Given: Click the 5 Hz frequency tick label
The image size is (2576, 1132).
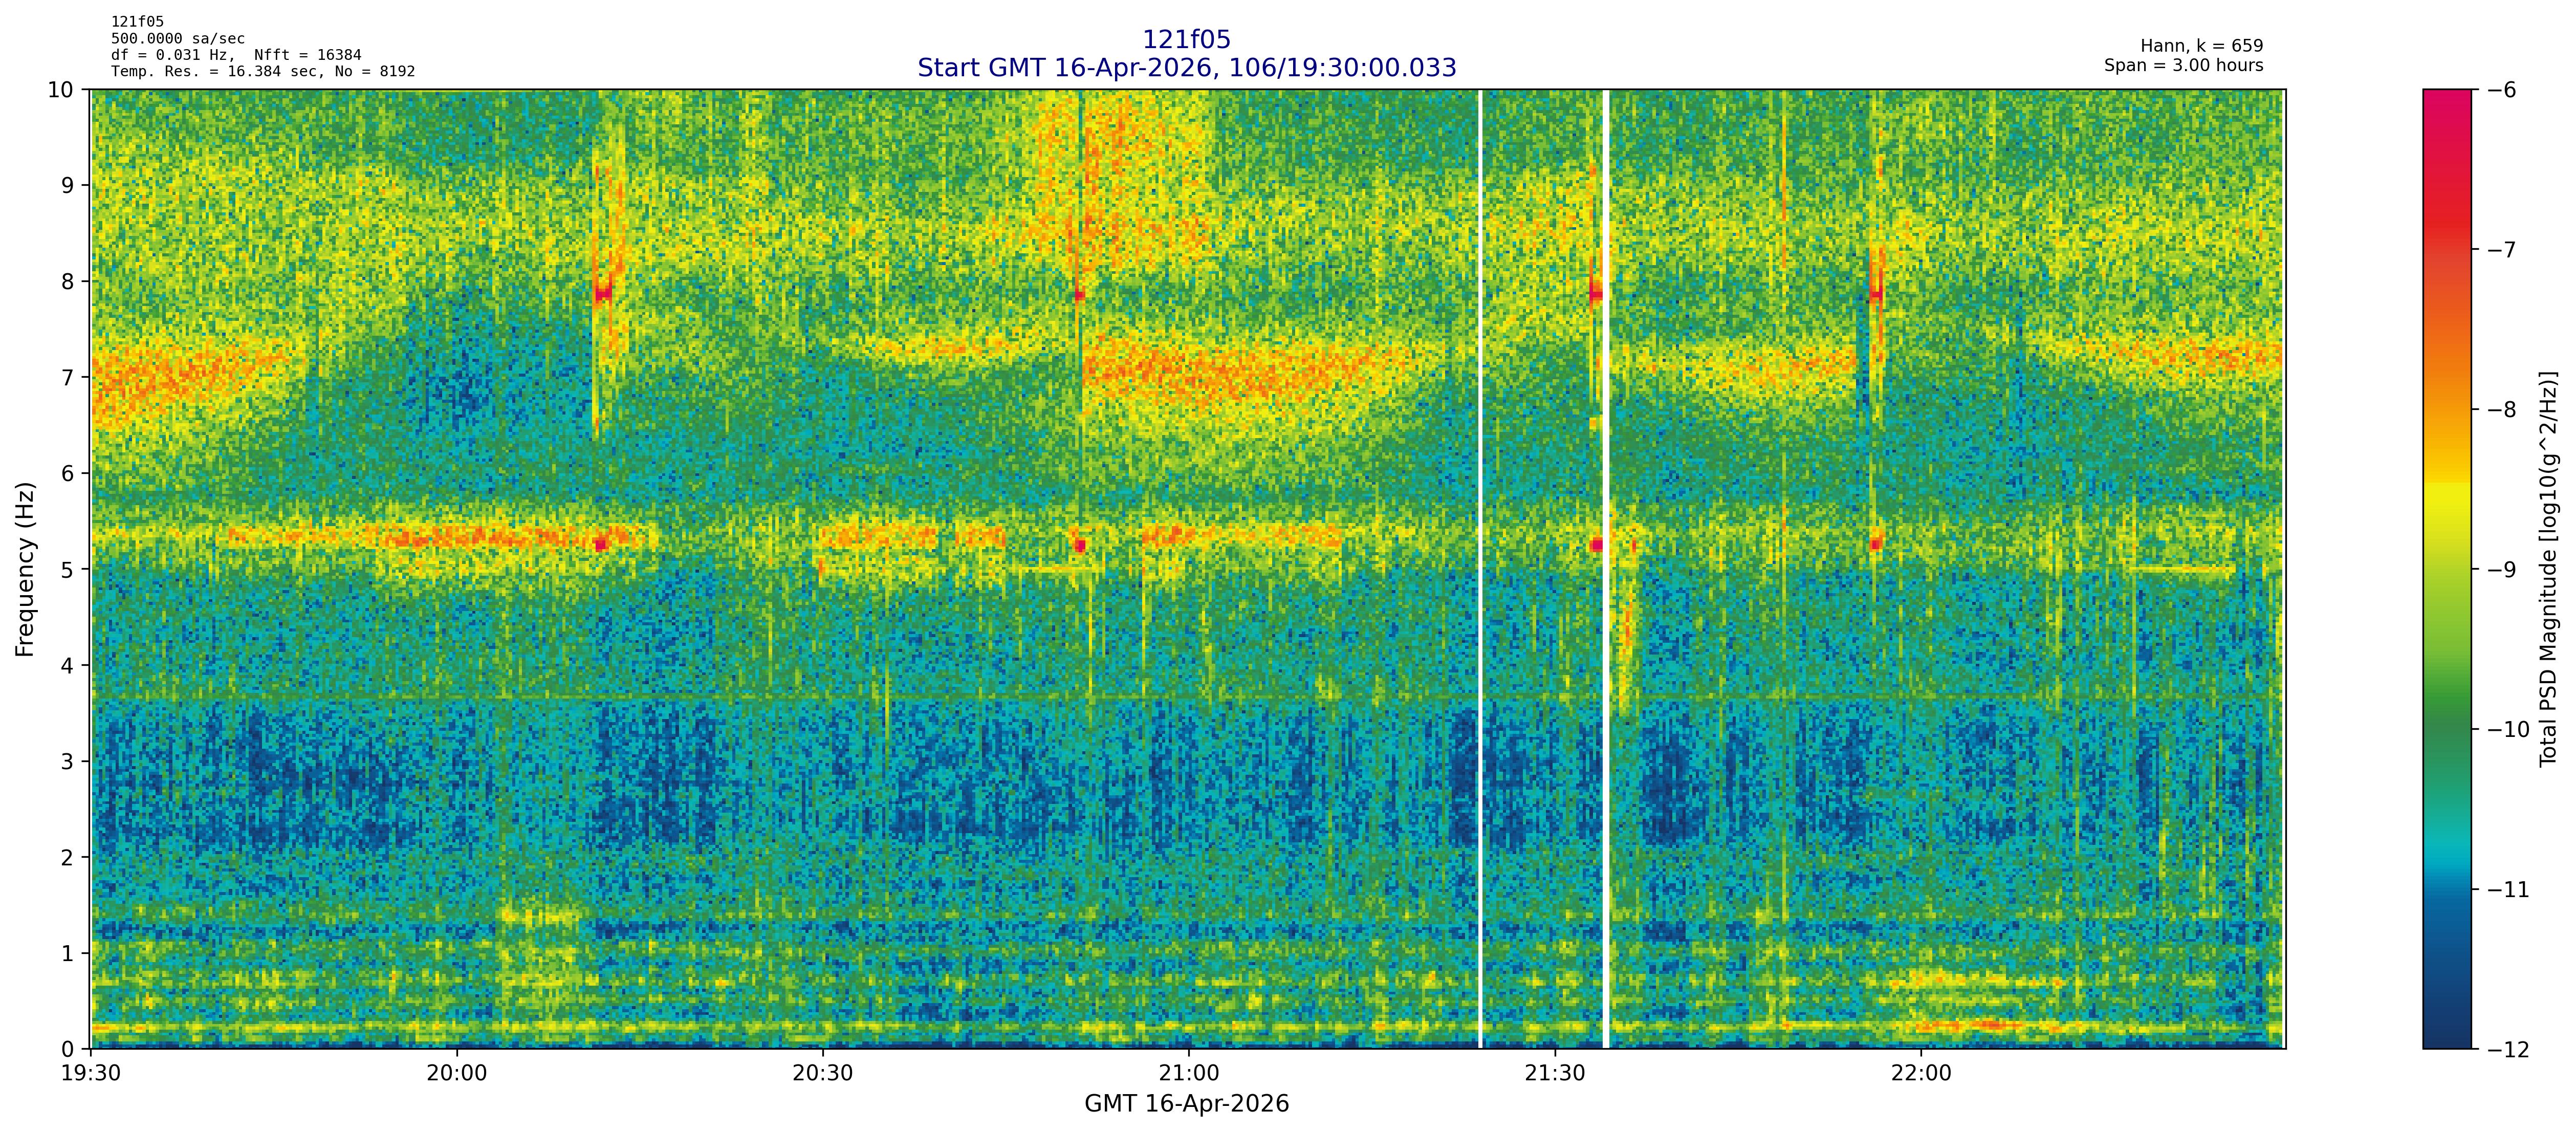Looking at the screenshot, I should (x=67, y=569).
